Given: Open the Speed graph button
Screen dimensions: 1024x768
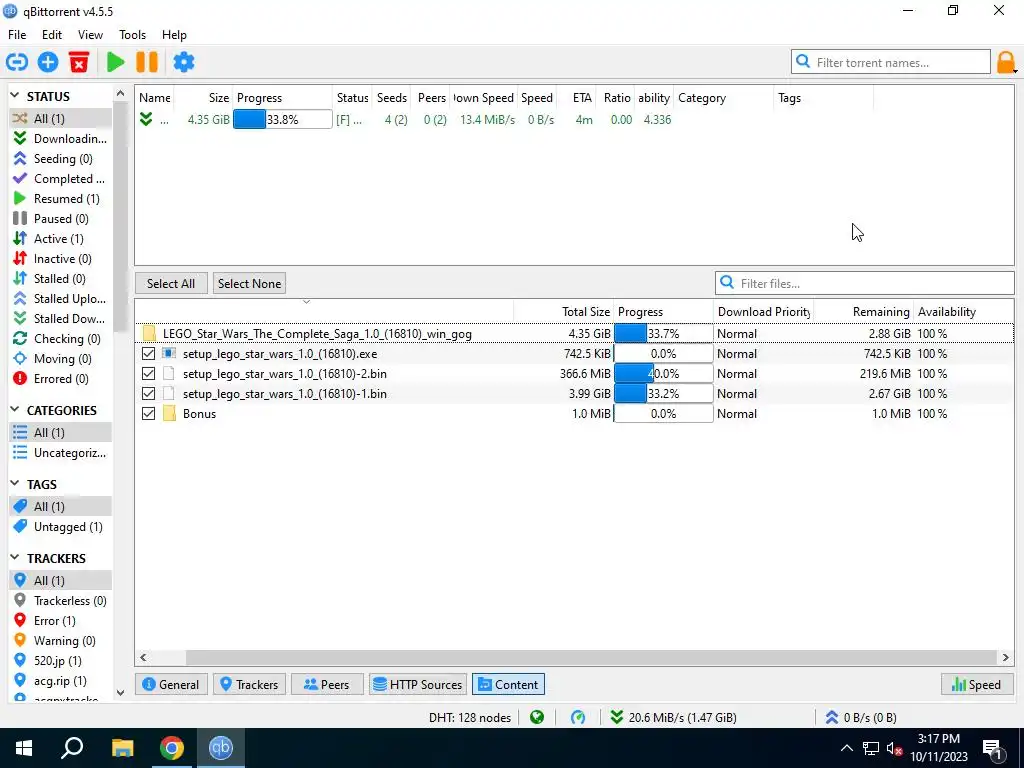Looking at the screenshot, I should (976, 684).
